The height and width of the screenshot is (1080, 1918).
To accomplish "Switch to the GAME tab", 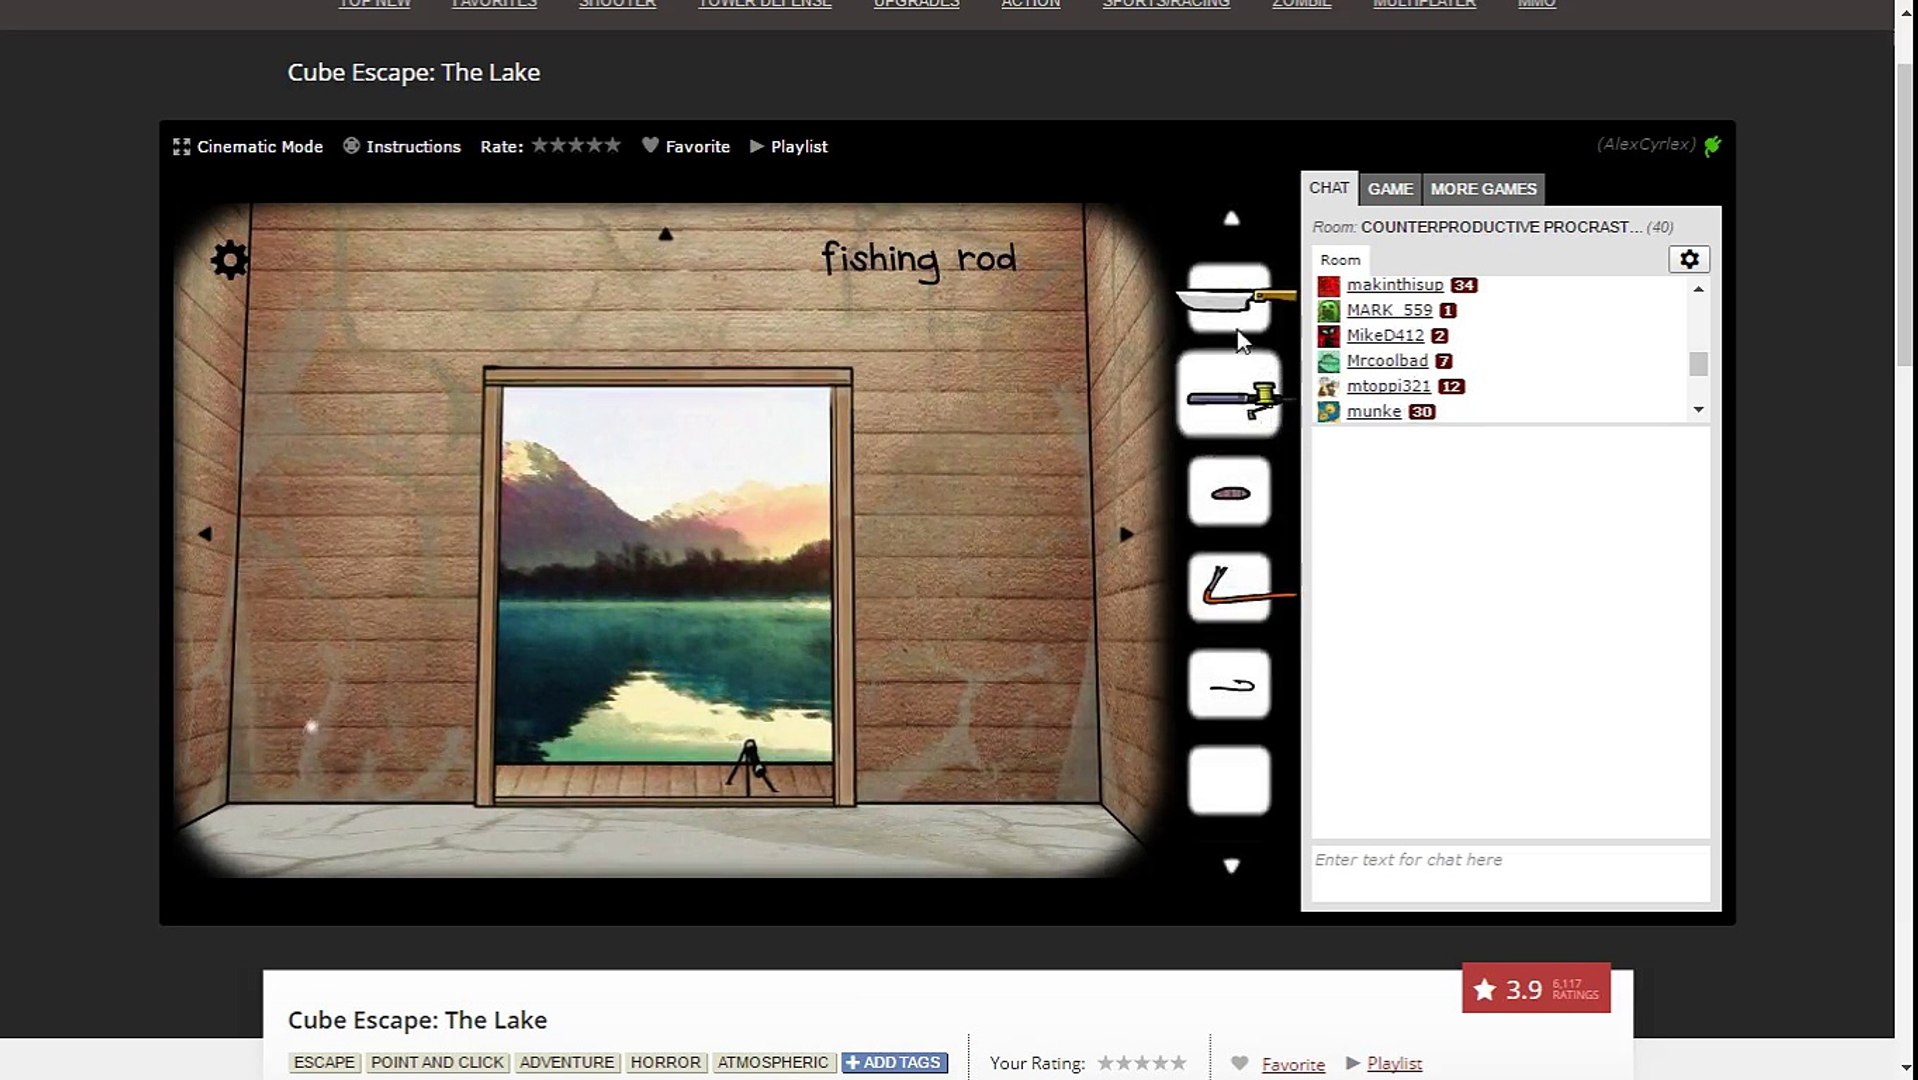I will point(1390,189).
